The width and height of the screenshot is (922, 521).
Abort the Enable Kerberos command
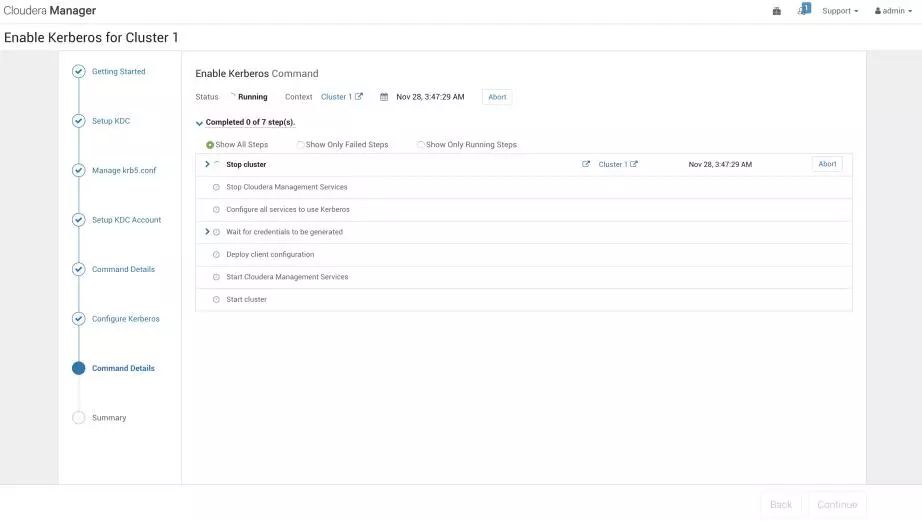pyautogui.click(x=497, y=97)
